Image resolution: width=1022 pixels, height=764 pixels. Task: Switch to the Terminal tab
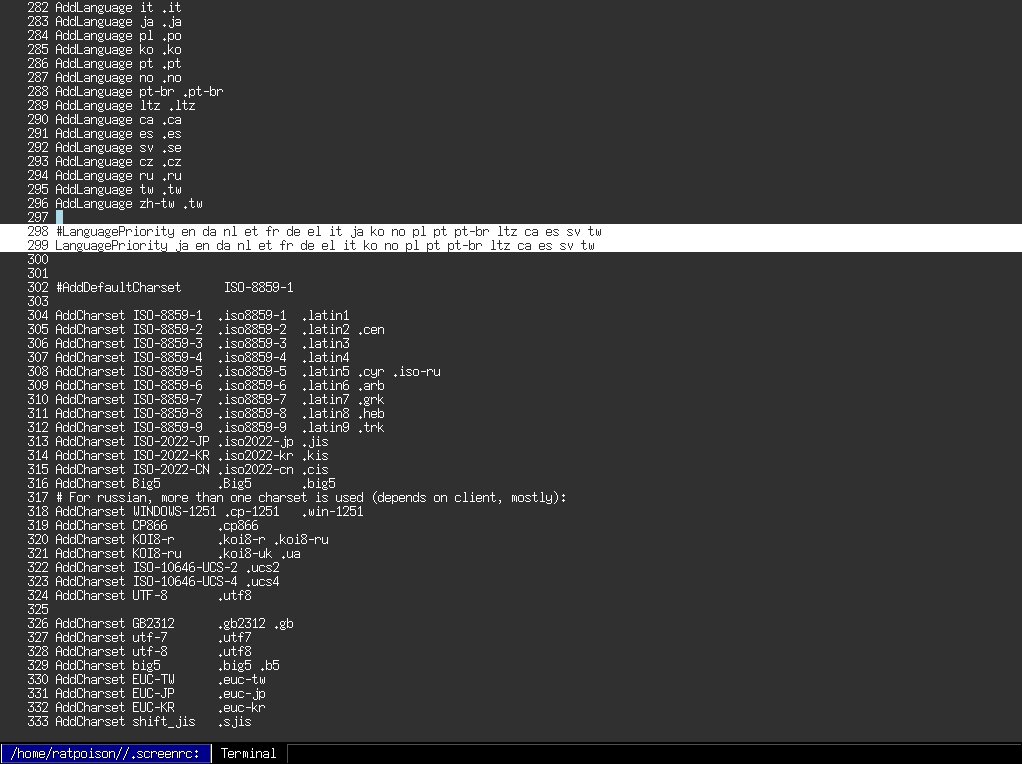248,753
